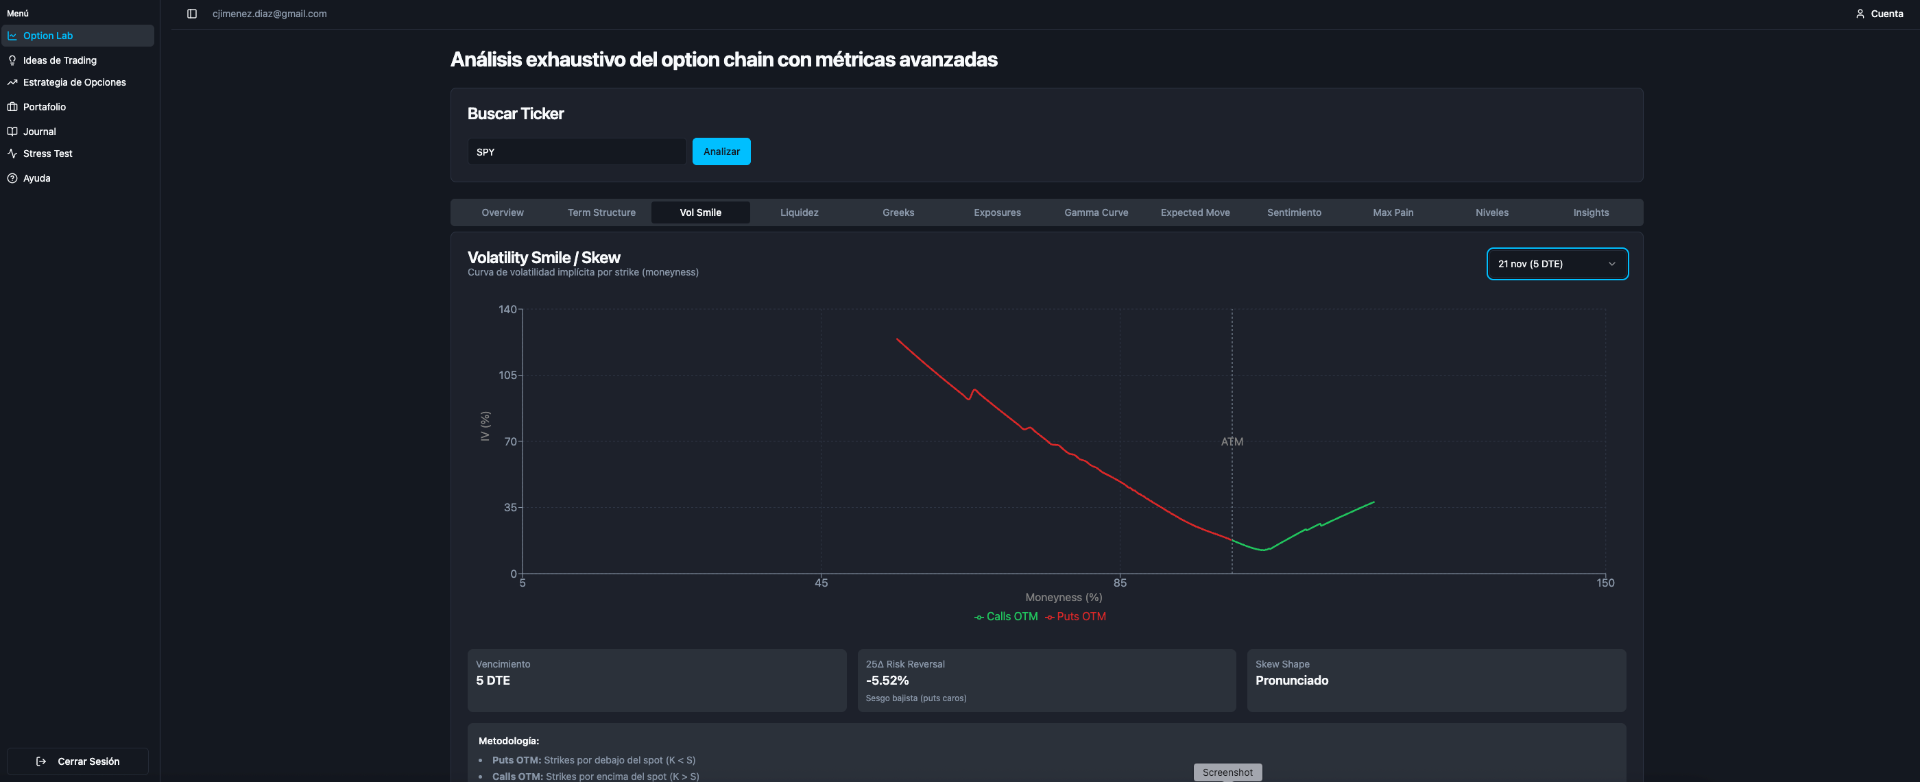The image size is (1920, 782).
Task: Click the Screenshot button
Action: 1227,773
